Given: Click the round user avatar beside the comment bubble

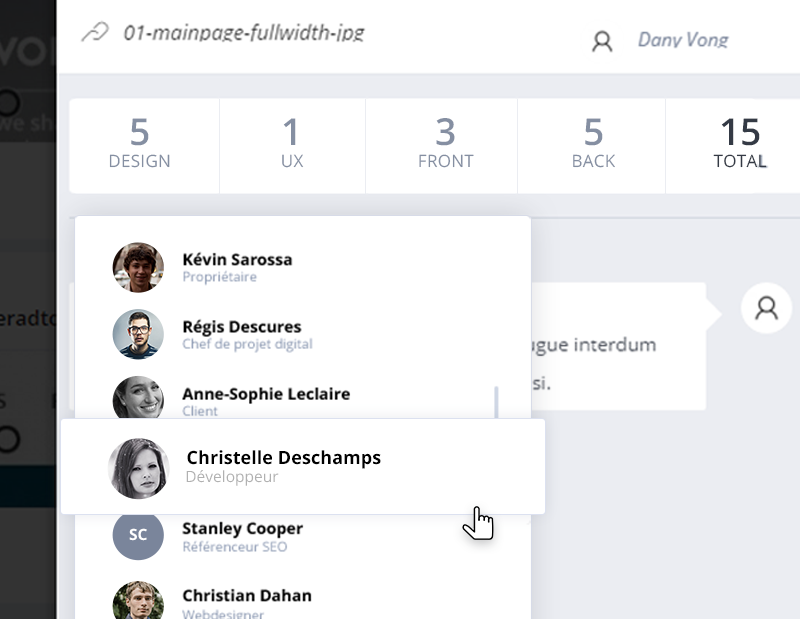Looking at the screenshot, I should [766, 308].
